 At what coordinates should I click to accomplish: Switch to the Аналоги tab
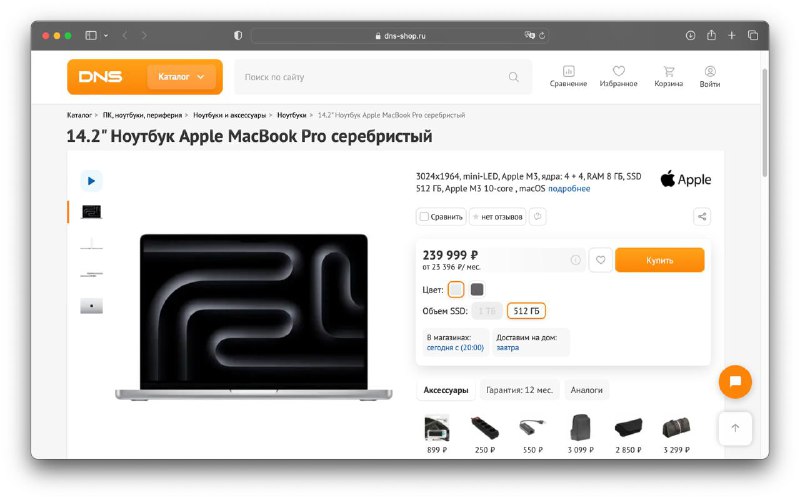[586, 390]
